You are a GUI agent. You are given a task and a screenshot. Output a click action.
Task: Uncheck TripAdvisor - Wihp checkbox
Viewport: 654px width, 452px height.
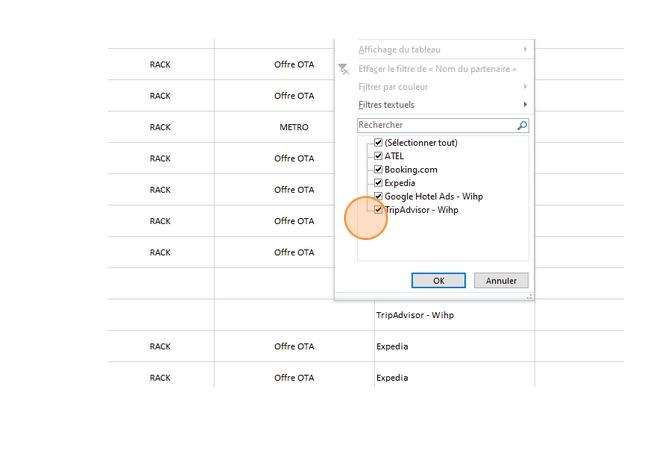[378, 209]
